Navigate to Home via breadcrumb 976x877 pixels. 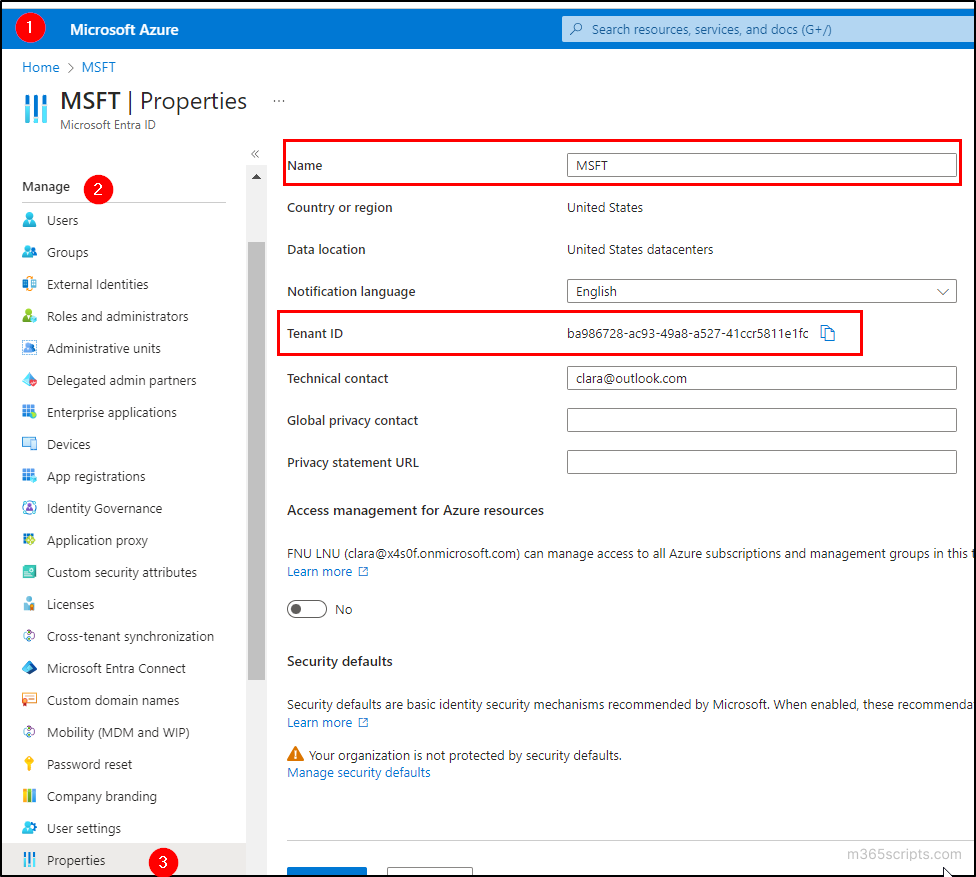(x=40, y=67)
